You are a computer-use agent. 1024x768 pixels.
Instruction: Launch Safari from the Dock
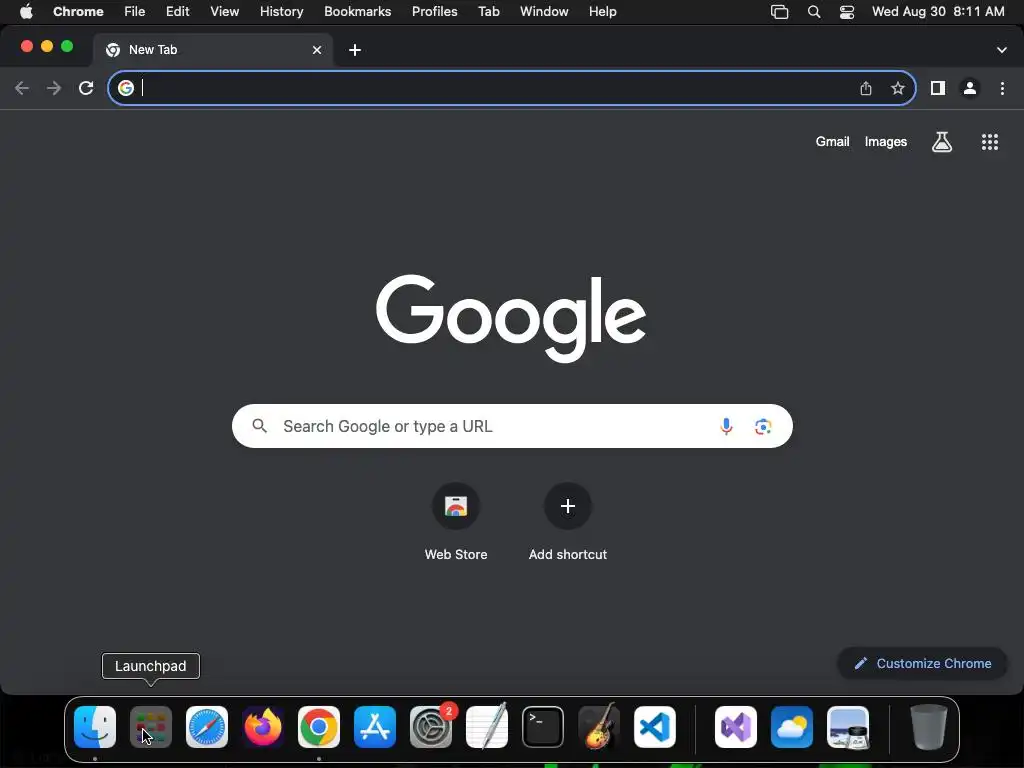pos(207,727)
